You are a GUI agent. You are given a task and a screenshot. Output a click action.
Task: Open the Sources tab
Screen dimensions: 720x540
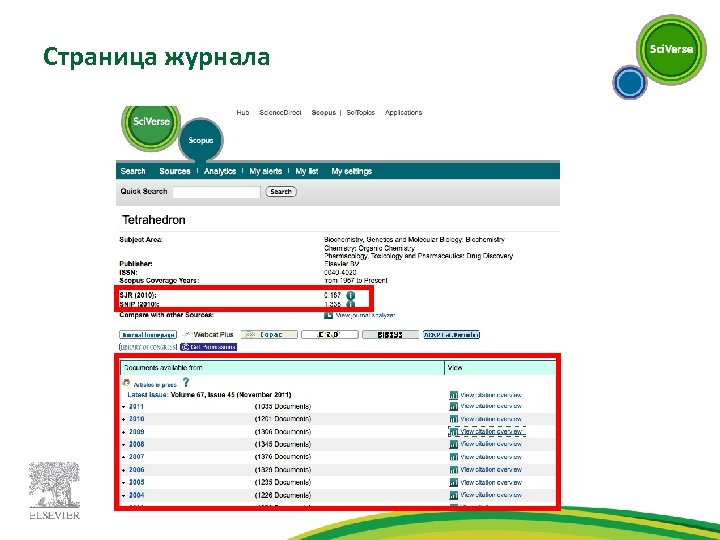click(174, 171)
